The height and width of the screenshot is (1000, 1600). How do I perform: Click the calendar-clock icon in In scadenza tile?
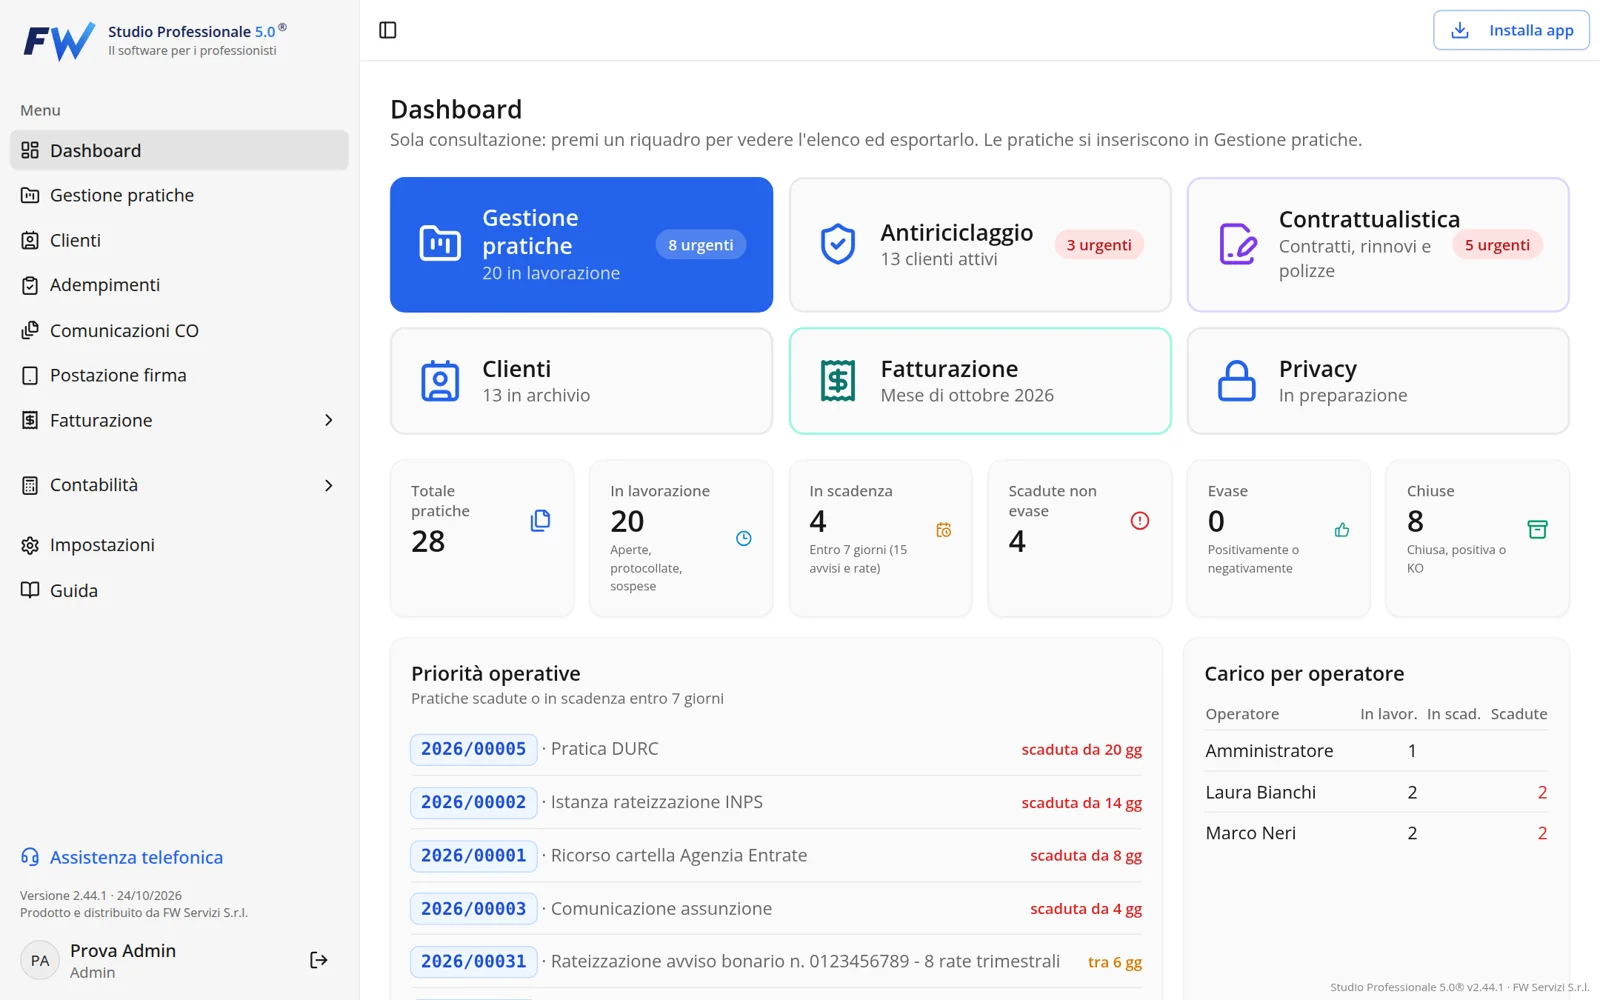(x=943, y=530)
